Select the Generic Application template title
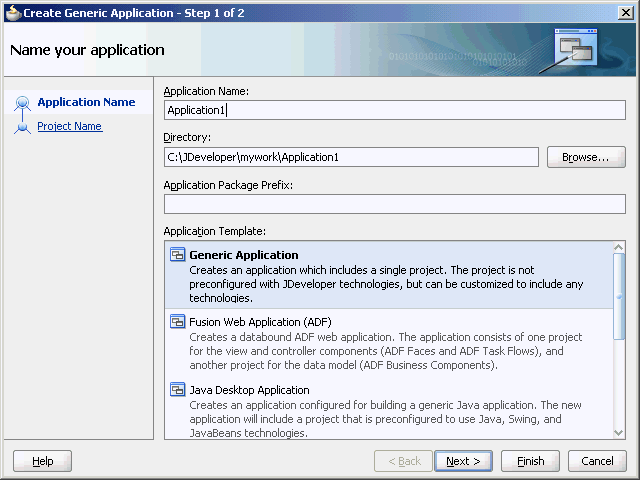Screen dimensions: 640x480 tap(244, 255)
